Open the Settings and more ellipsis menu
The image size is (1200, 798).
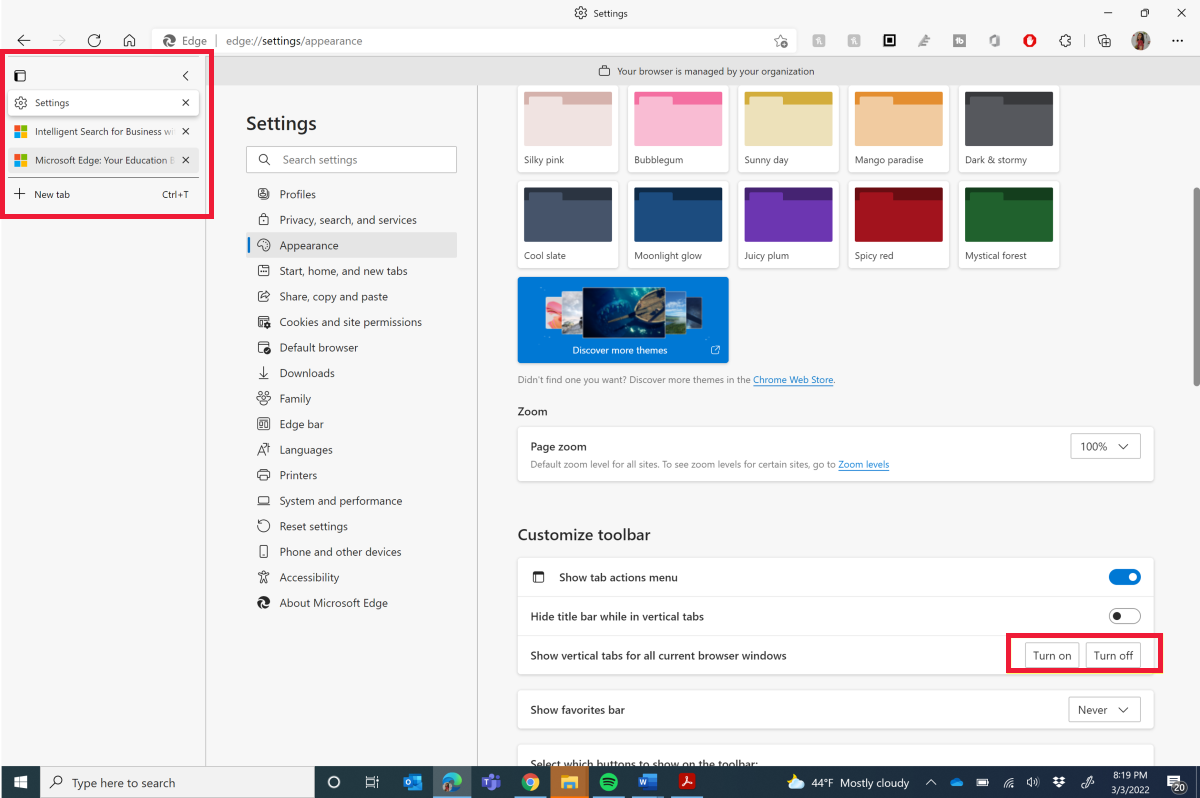coord(1178,41)
